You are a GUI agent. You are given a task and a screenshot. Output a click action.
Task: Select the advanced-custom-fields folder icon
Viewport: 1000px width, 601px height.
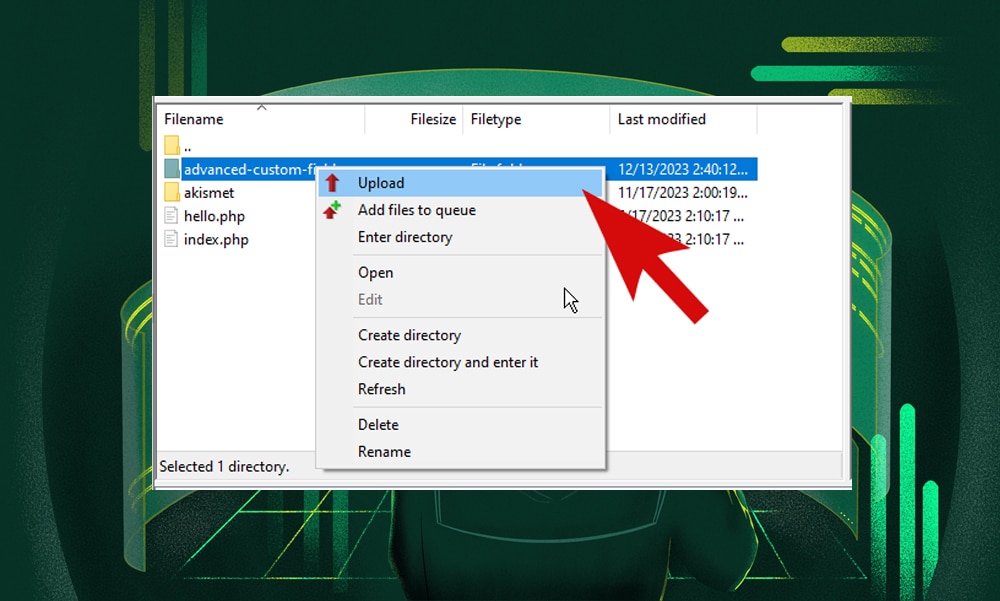coord(172,168)
